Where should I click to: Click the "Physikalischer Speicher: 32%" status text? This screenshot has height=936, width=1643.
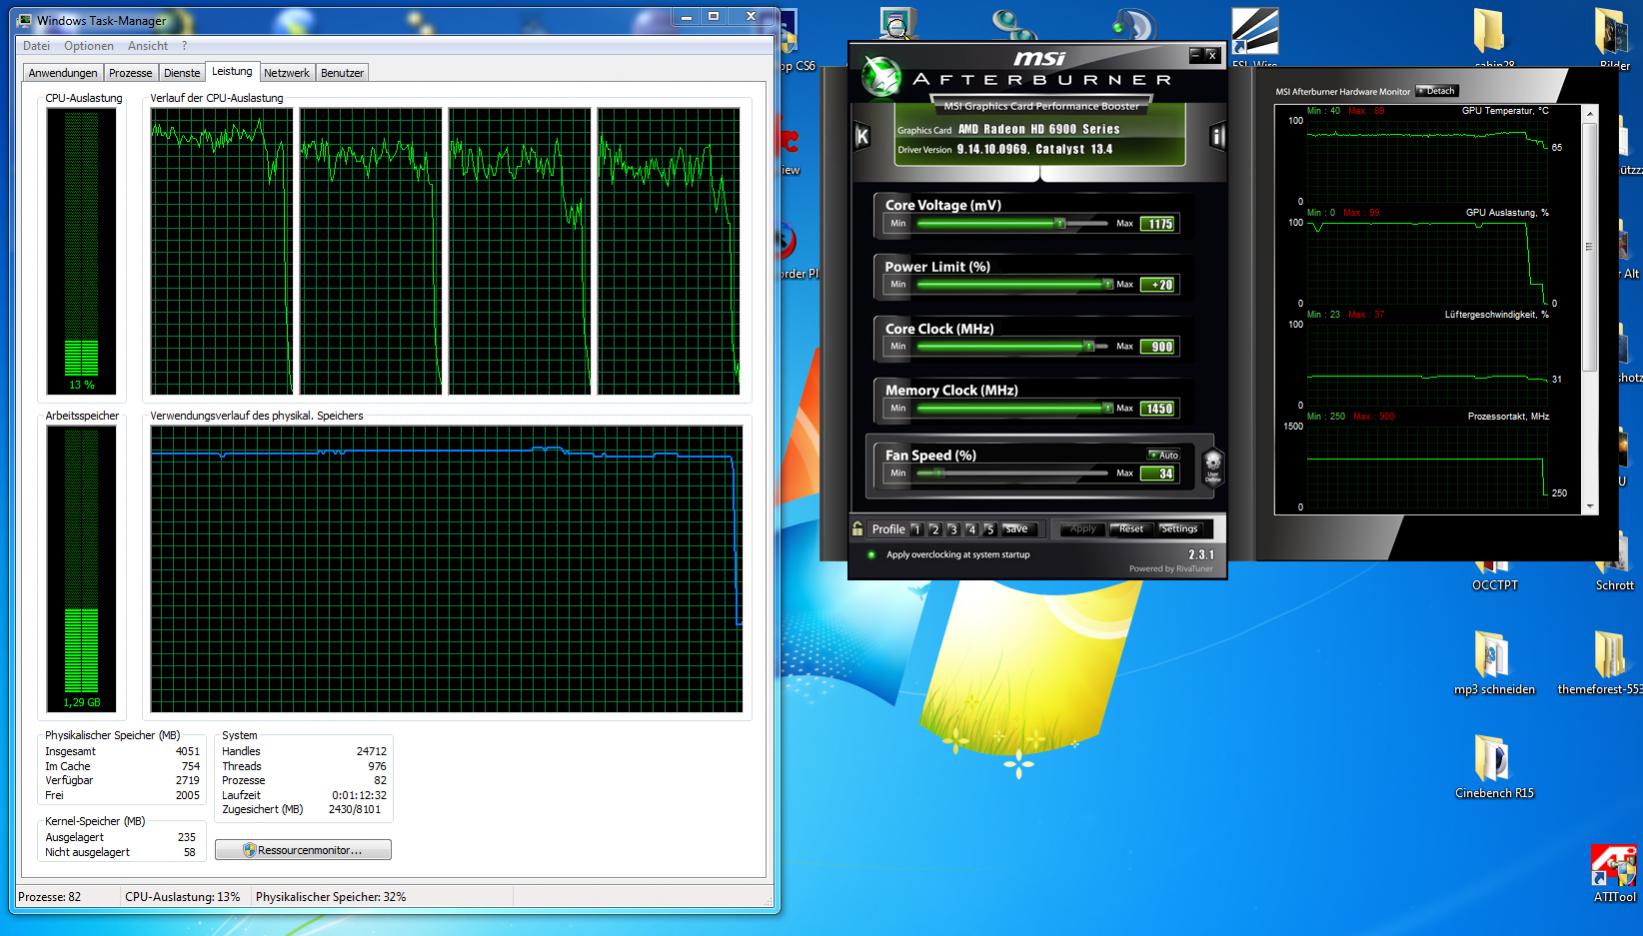[331, 897]
